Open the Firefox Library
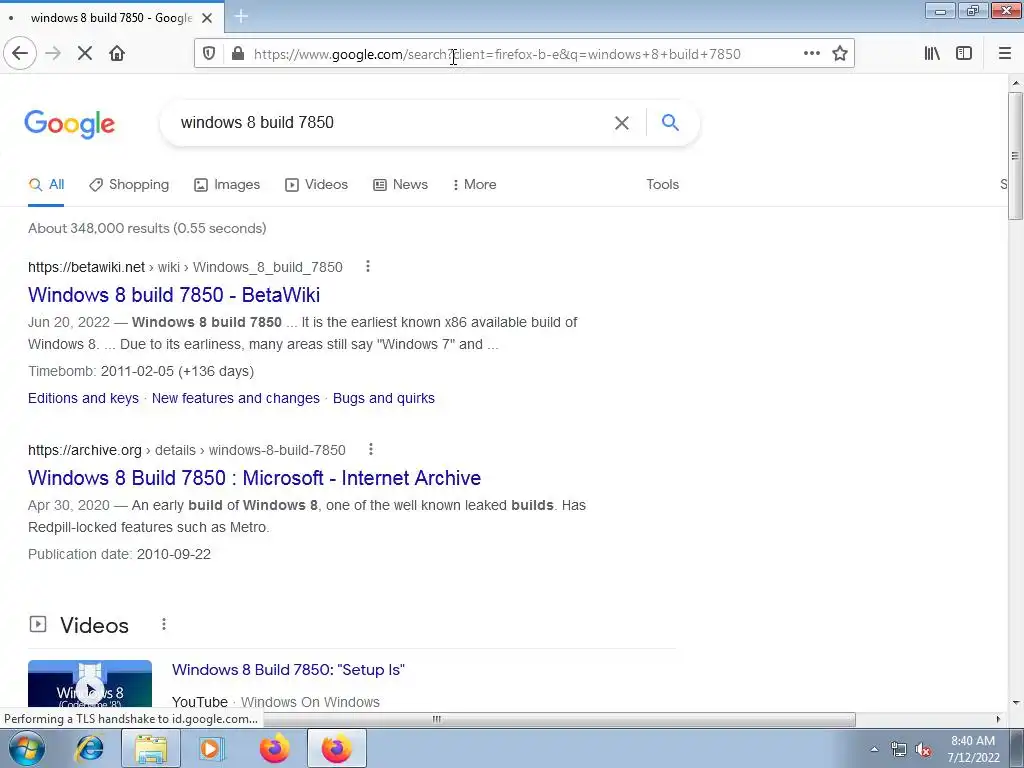The height and width of the screenshot is (768, 1024). coord(932,54)
